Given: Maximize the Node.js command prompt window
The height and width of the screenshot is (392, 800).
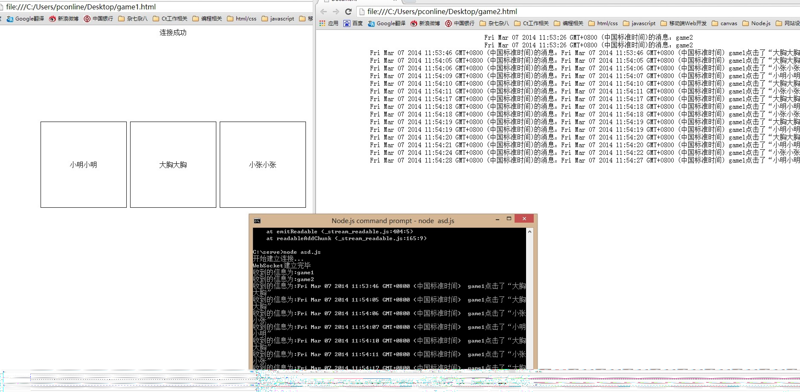Looking at the screenshot, I should coord(509,219).
